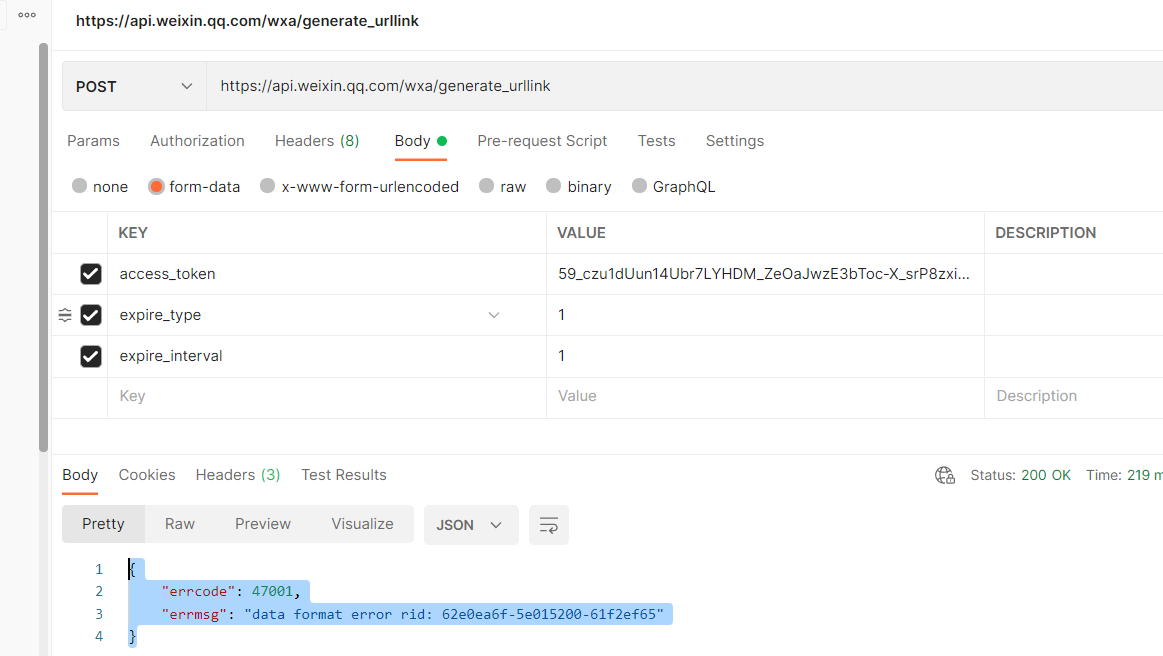
Task: Open the Pre-request Script tab
Action: coord(542,141)
